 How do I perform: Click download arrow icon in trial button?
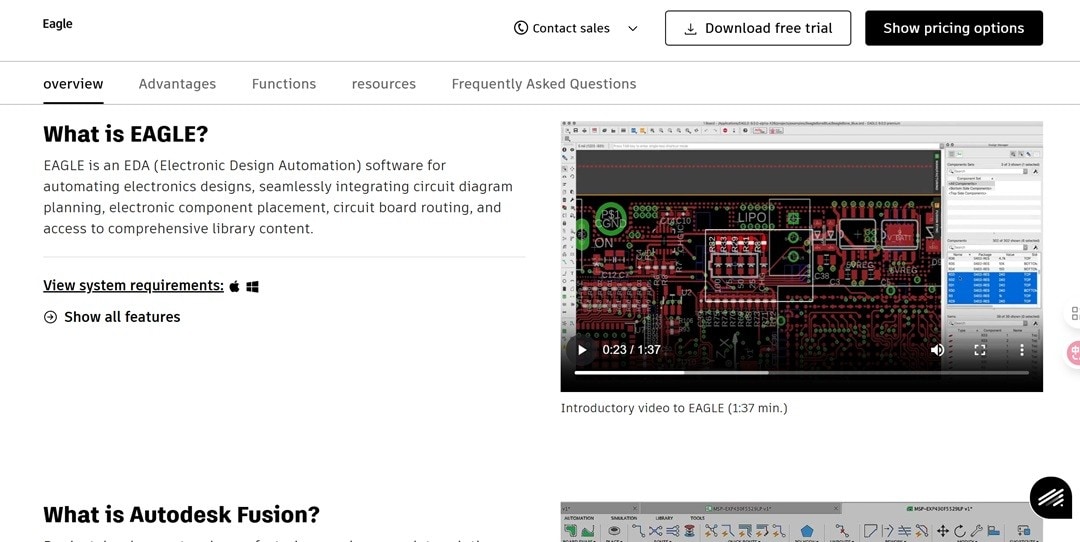[x=690, y=29]
